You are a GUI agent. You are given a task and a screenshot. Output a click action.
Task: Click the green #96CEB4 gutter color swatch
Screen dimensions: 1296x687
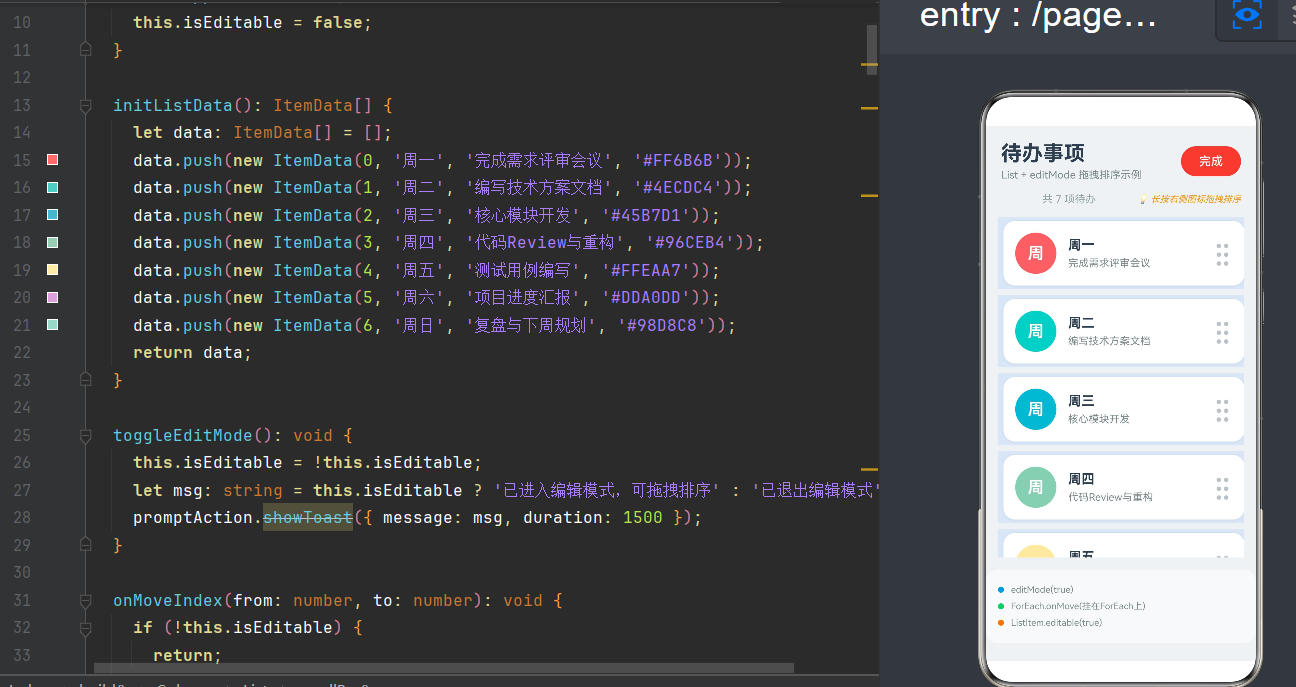tap(53, 242)
